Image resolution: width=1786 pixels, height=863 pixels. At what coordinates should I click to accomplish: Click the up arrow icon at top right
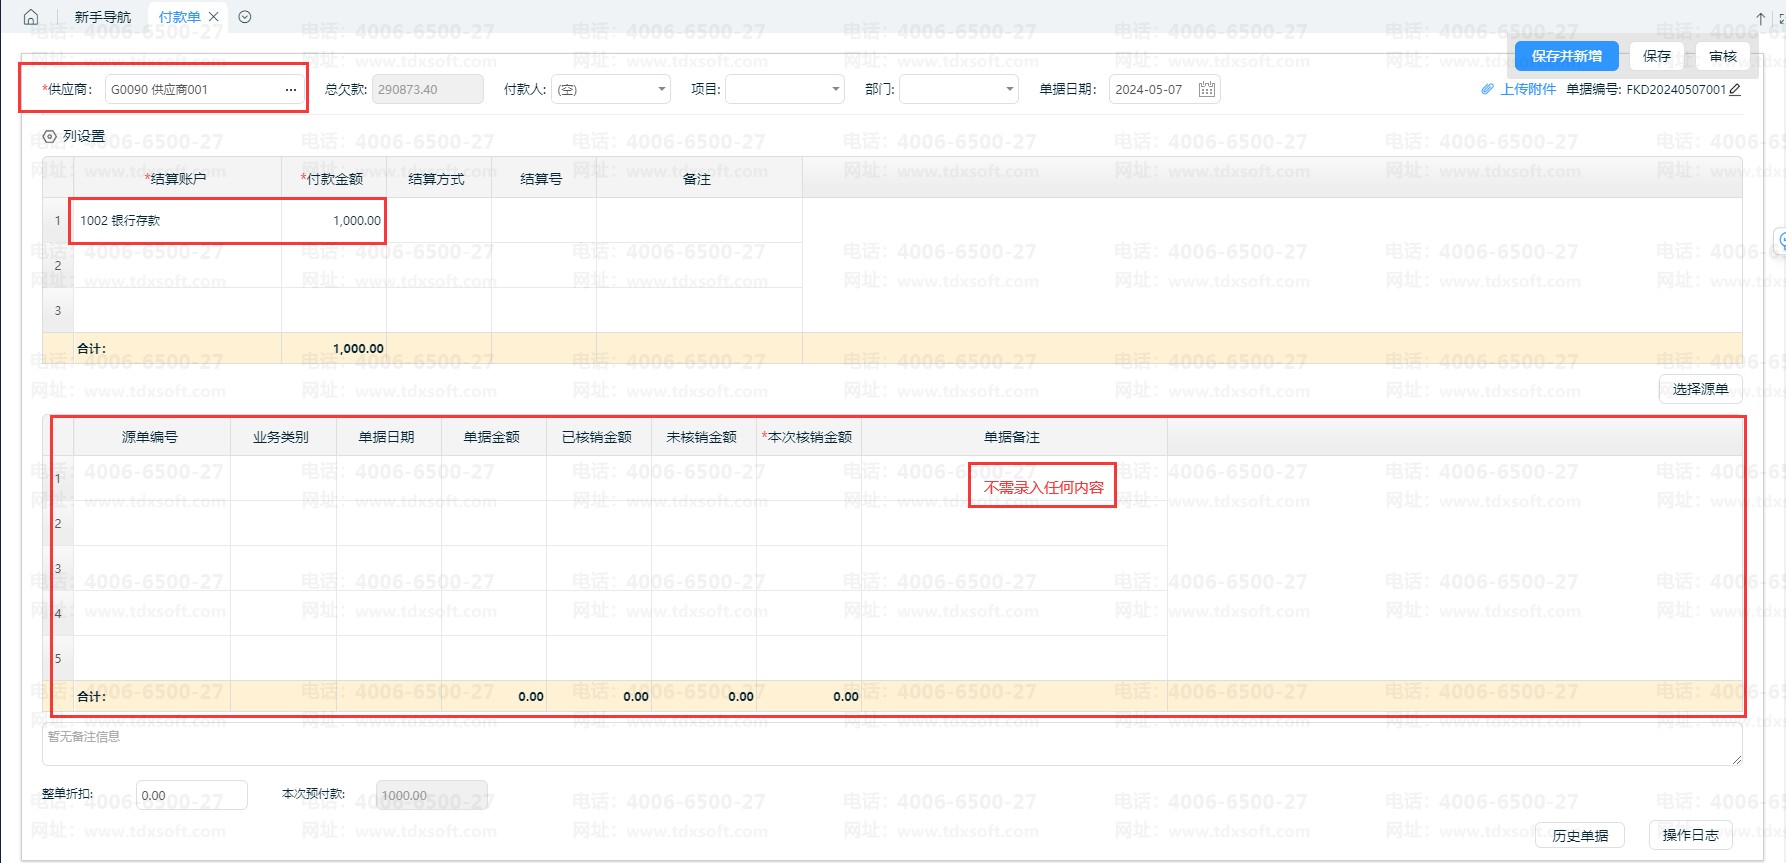click(x=1760, y=18)
